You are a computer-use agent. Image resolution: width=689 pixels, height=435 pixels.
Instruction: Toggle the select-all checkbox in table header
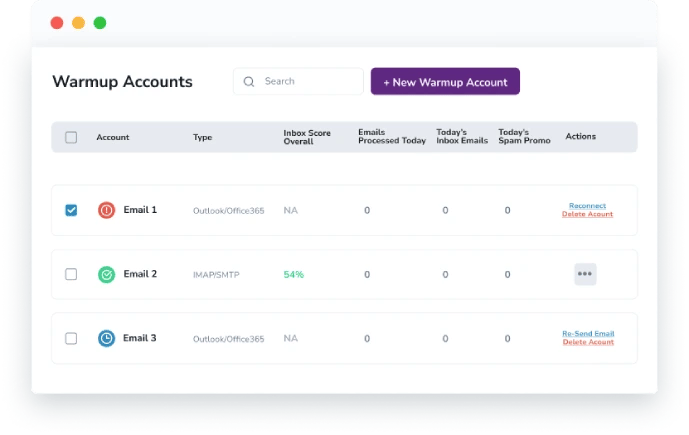(x=71, y=137)
